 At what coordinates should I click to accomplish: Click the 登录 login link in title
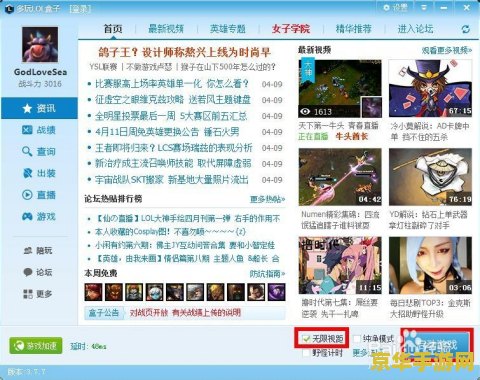pyautogui.click(x=80, y=8)
